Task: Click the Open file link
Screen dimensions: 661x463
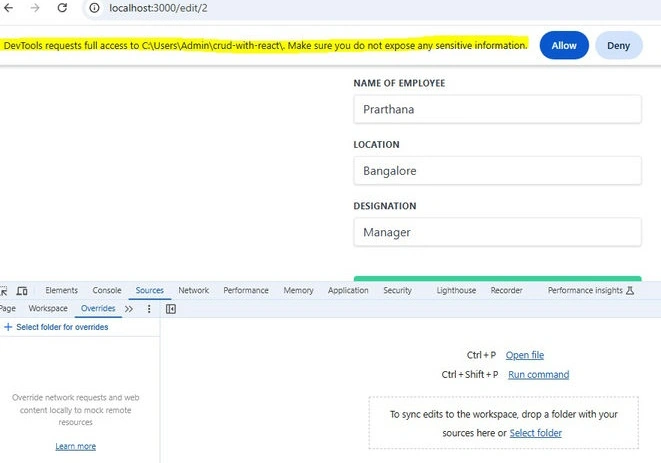Action: coord(525,355)
